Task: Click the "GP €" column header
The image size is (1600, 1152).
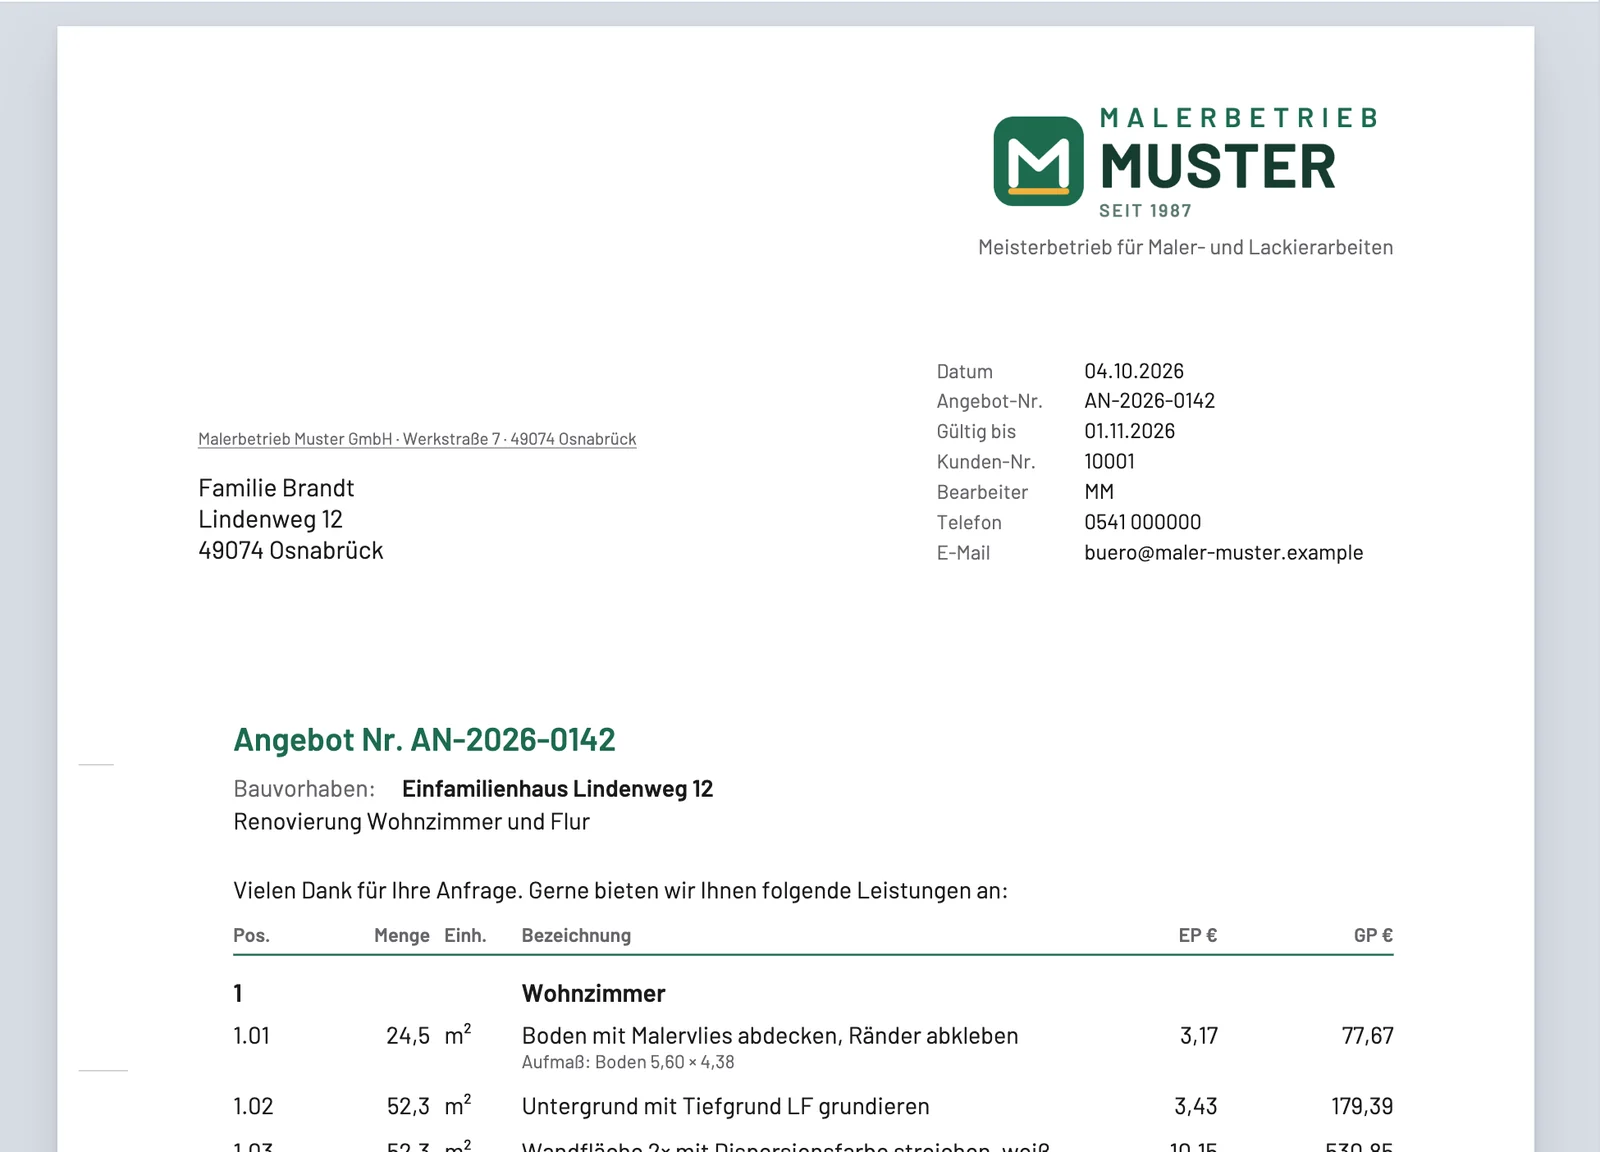Action: (x=1373, y=936)
